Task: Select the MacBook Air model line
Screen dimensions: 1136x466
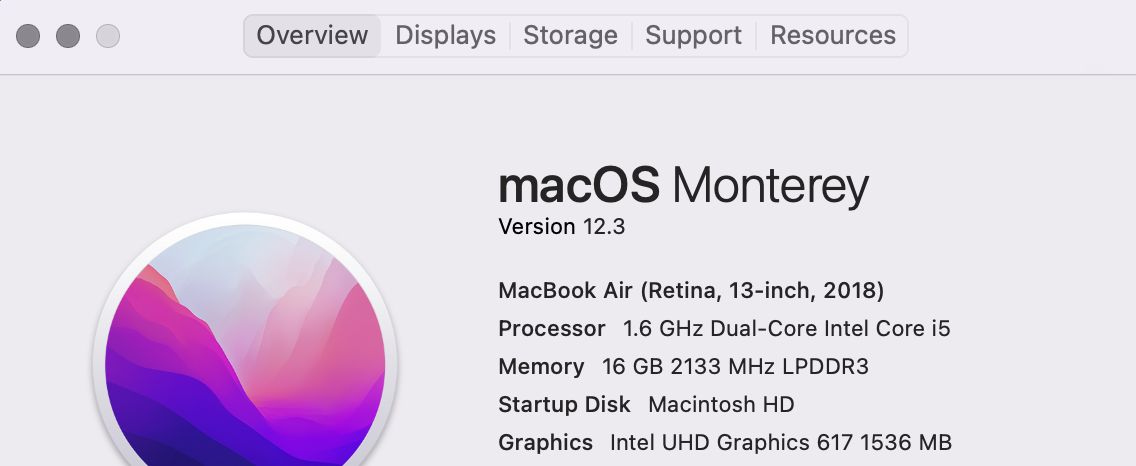Action: (691, 291)
